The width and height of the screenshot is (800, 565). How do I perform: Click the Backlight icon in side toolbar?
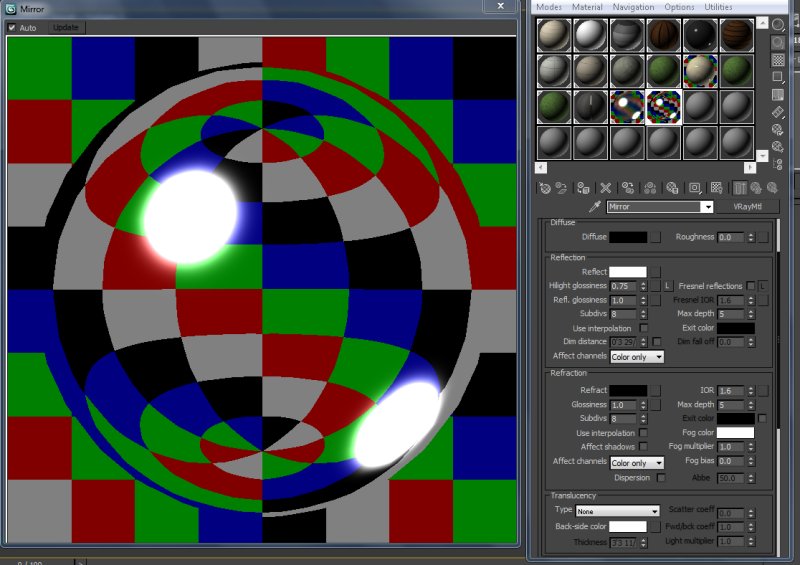point(778,42)
